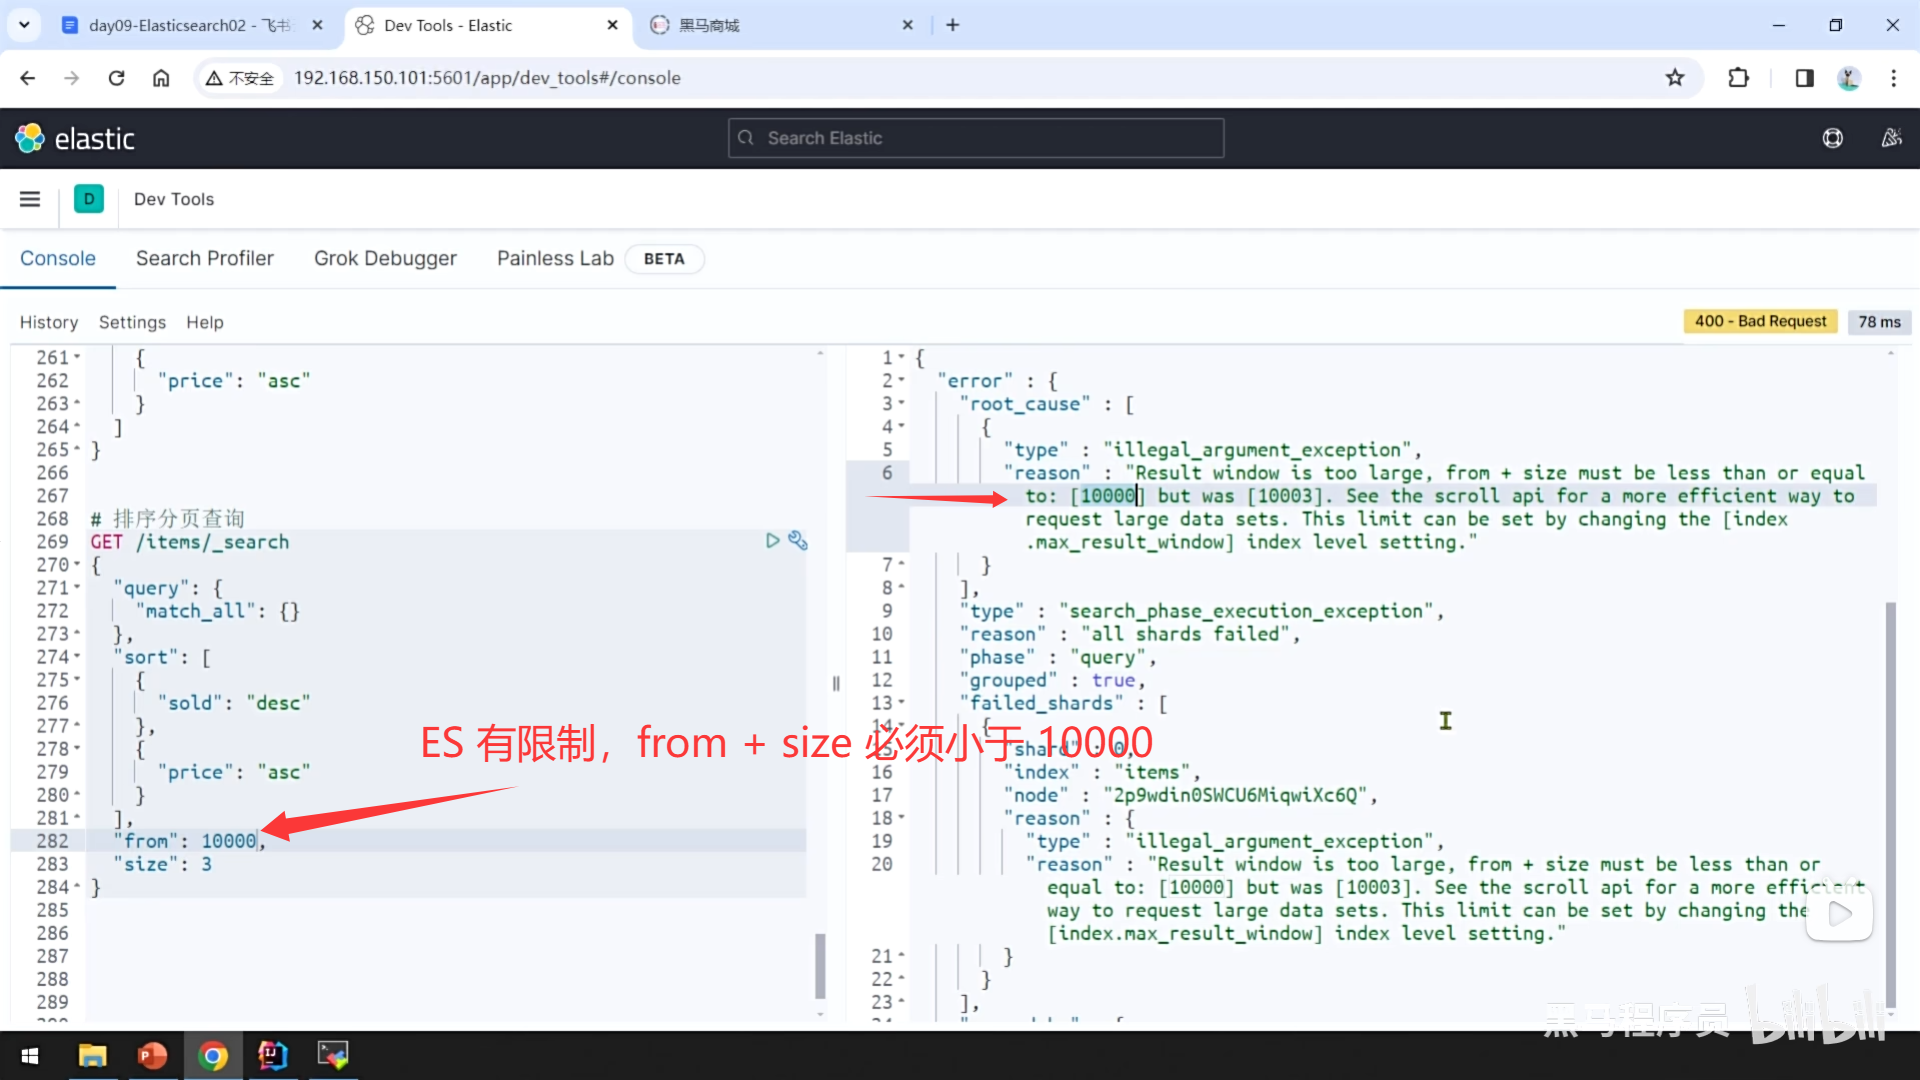Toggle the browser side panel button

1804,78
